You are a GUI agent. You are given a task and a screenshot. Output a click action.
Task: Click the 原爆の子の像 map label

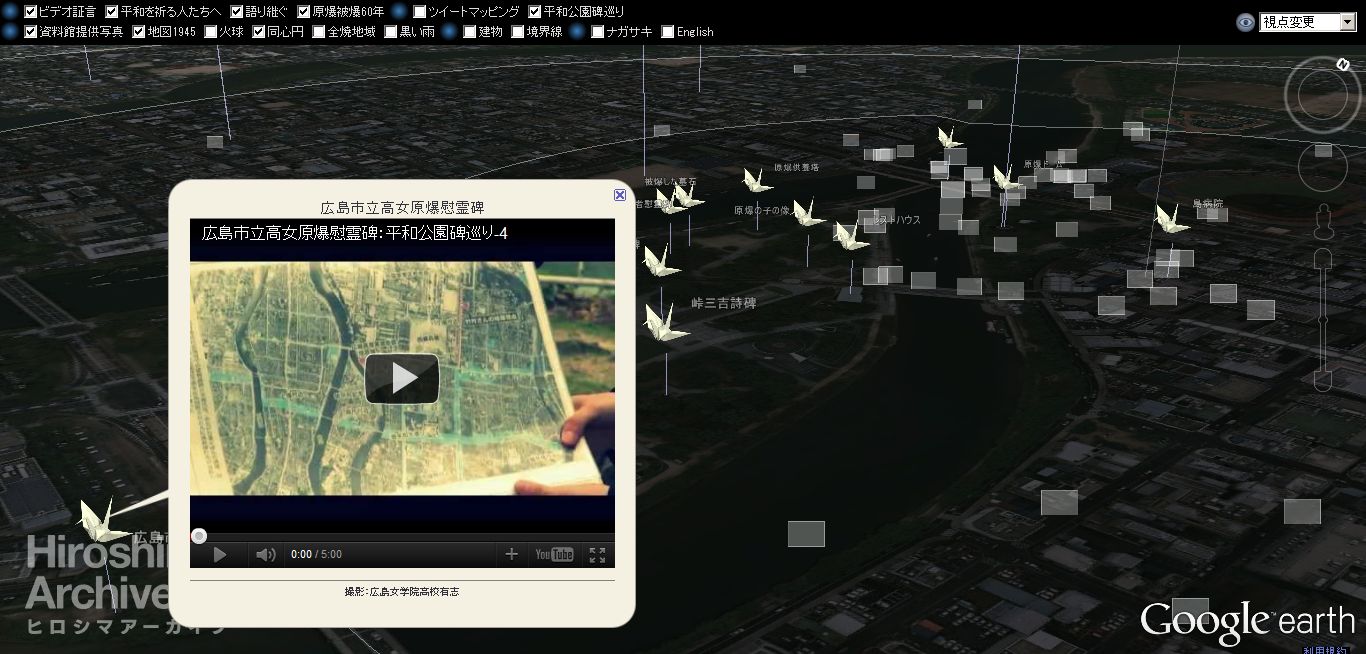(x=762, y=211)
